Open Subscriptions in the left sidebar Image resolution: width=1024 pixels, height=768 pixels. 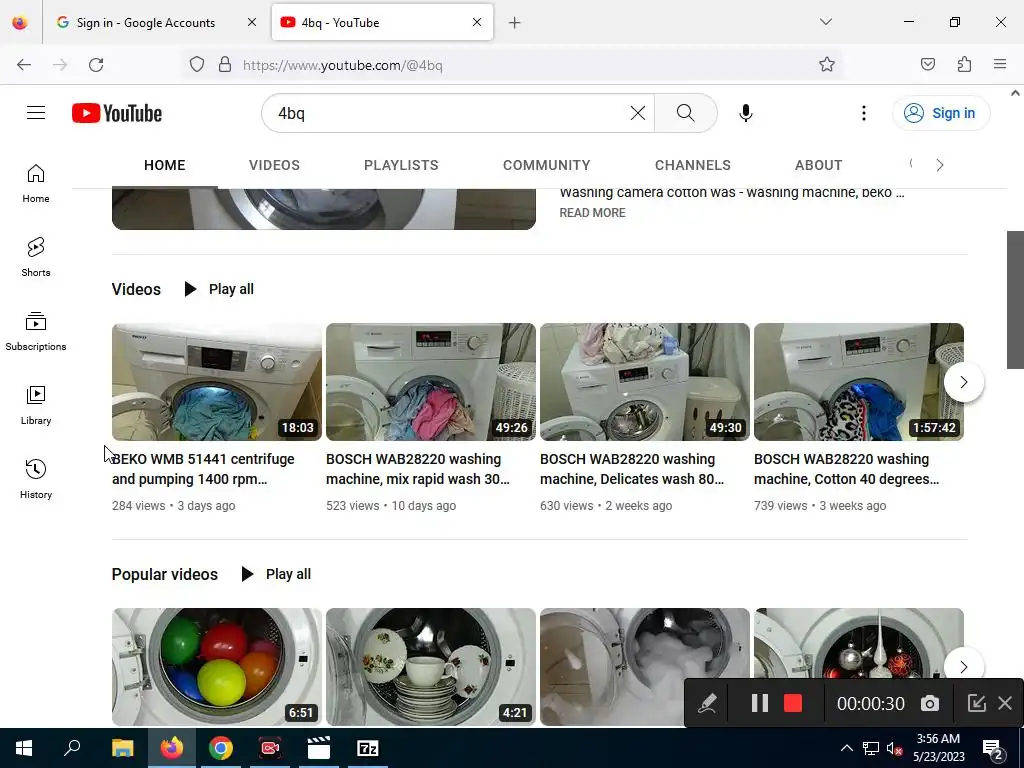(x=36, y=331)
